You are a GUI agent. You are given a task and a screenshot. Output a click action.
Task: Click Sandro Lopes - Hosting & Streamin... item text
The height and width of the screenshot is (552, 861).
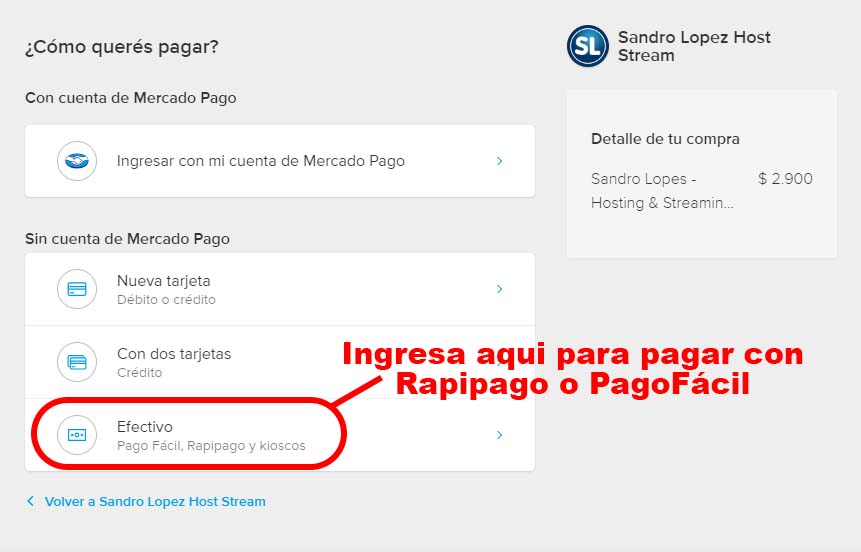point(662,191)
